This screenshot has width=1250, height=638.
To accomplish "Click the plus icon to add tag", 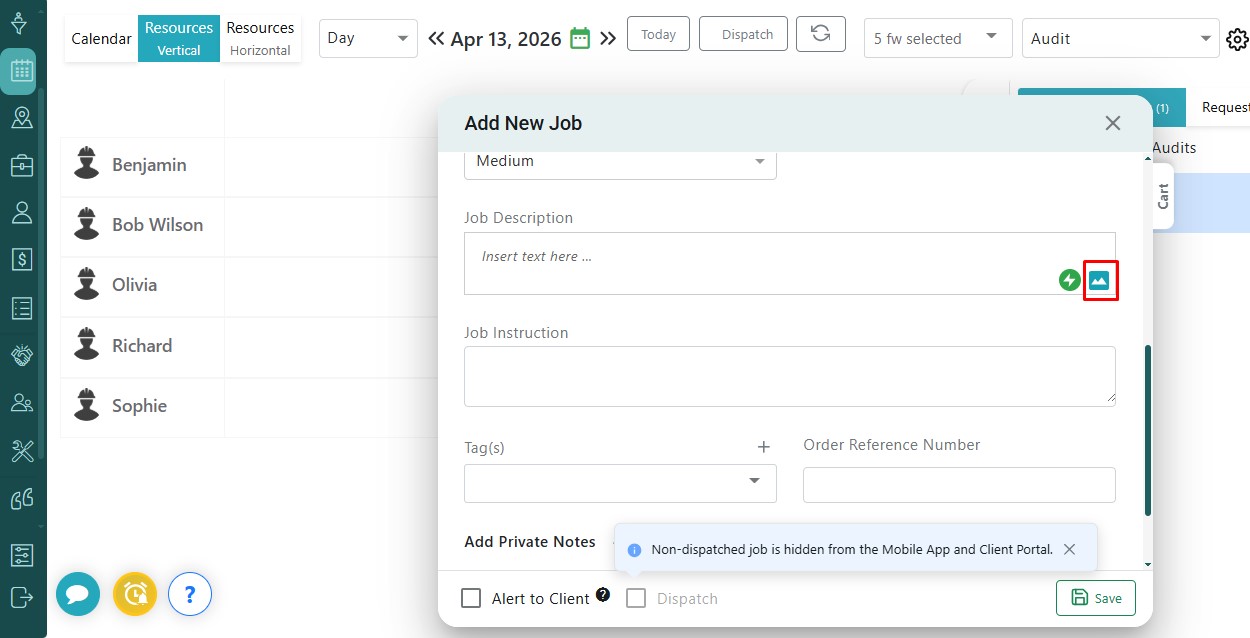I will (x=763, y=447).
